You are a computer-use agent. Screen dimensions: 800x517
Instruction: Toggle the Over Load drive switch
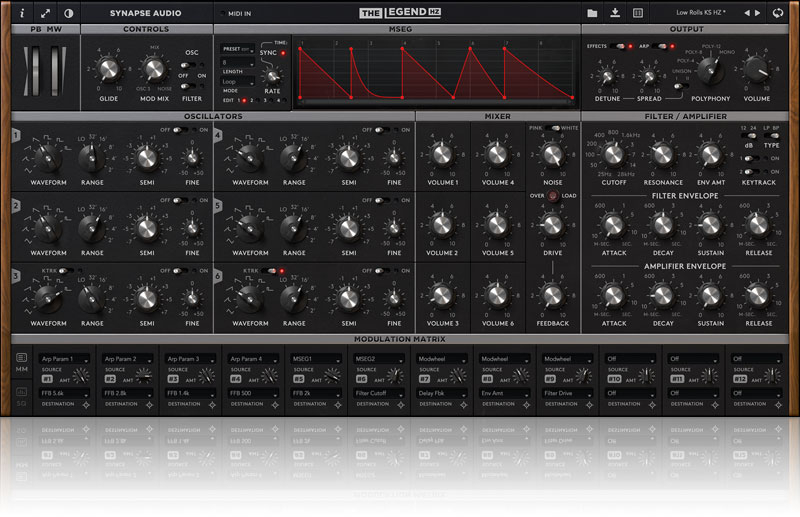[551, 197]
